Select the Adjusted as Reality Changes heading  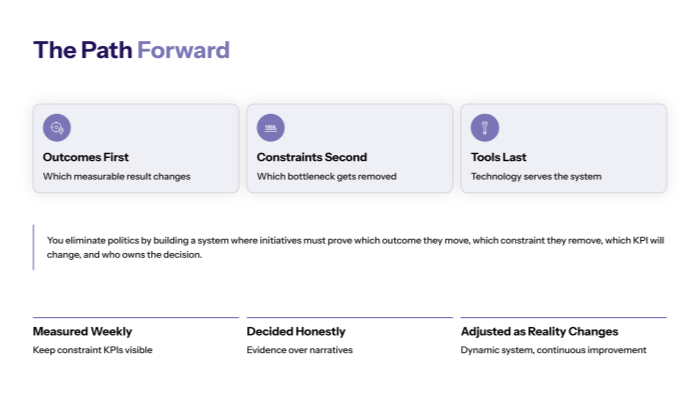tap(539, 331)
